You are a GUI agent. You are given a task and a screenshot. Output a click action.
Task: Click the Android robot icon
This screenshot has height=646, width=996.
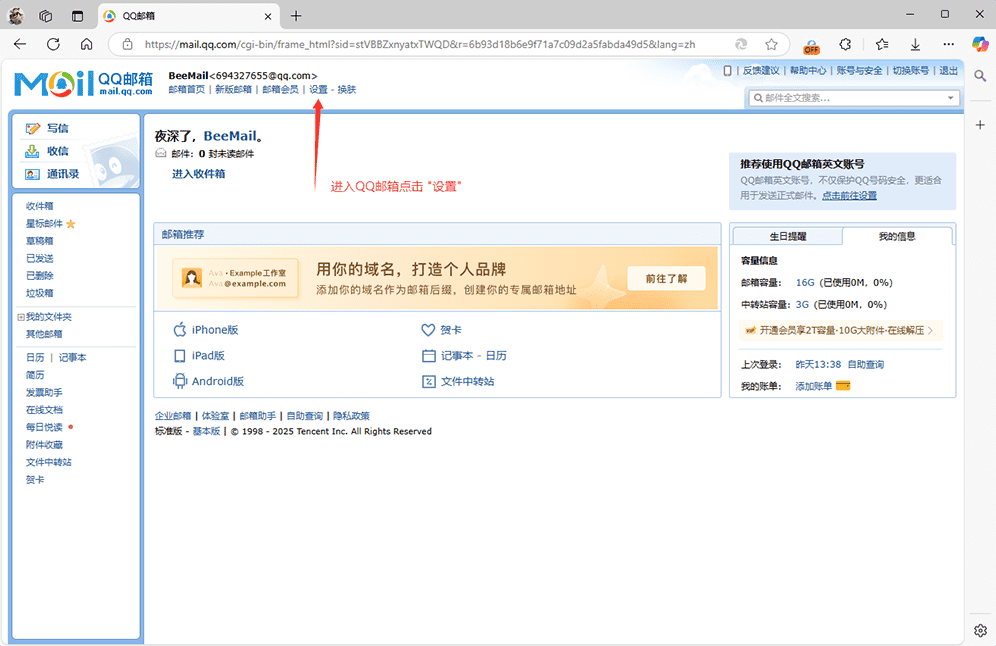pyautogui.click(x=180, y=381)
